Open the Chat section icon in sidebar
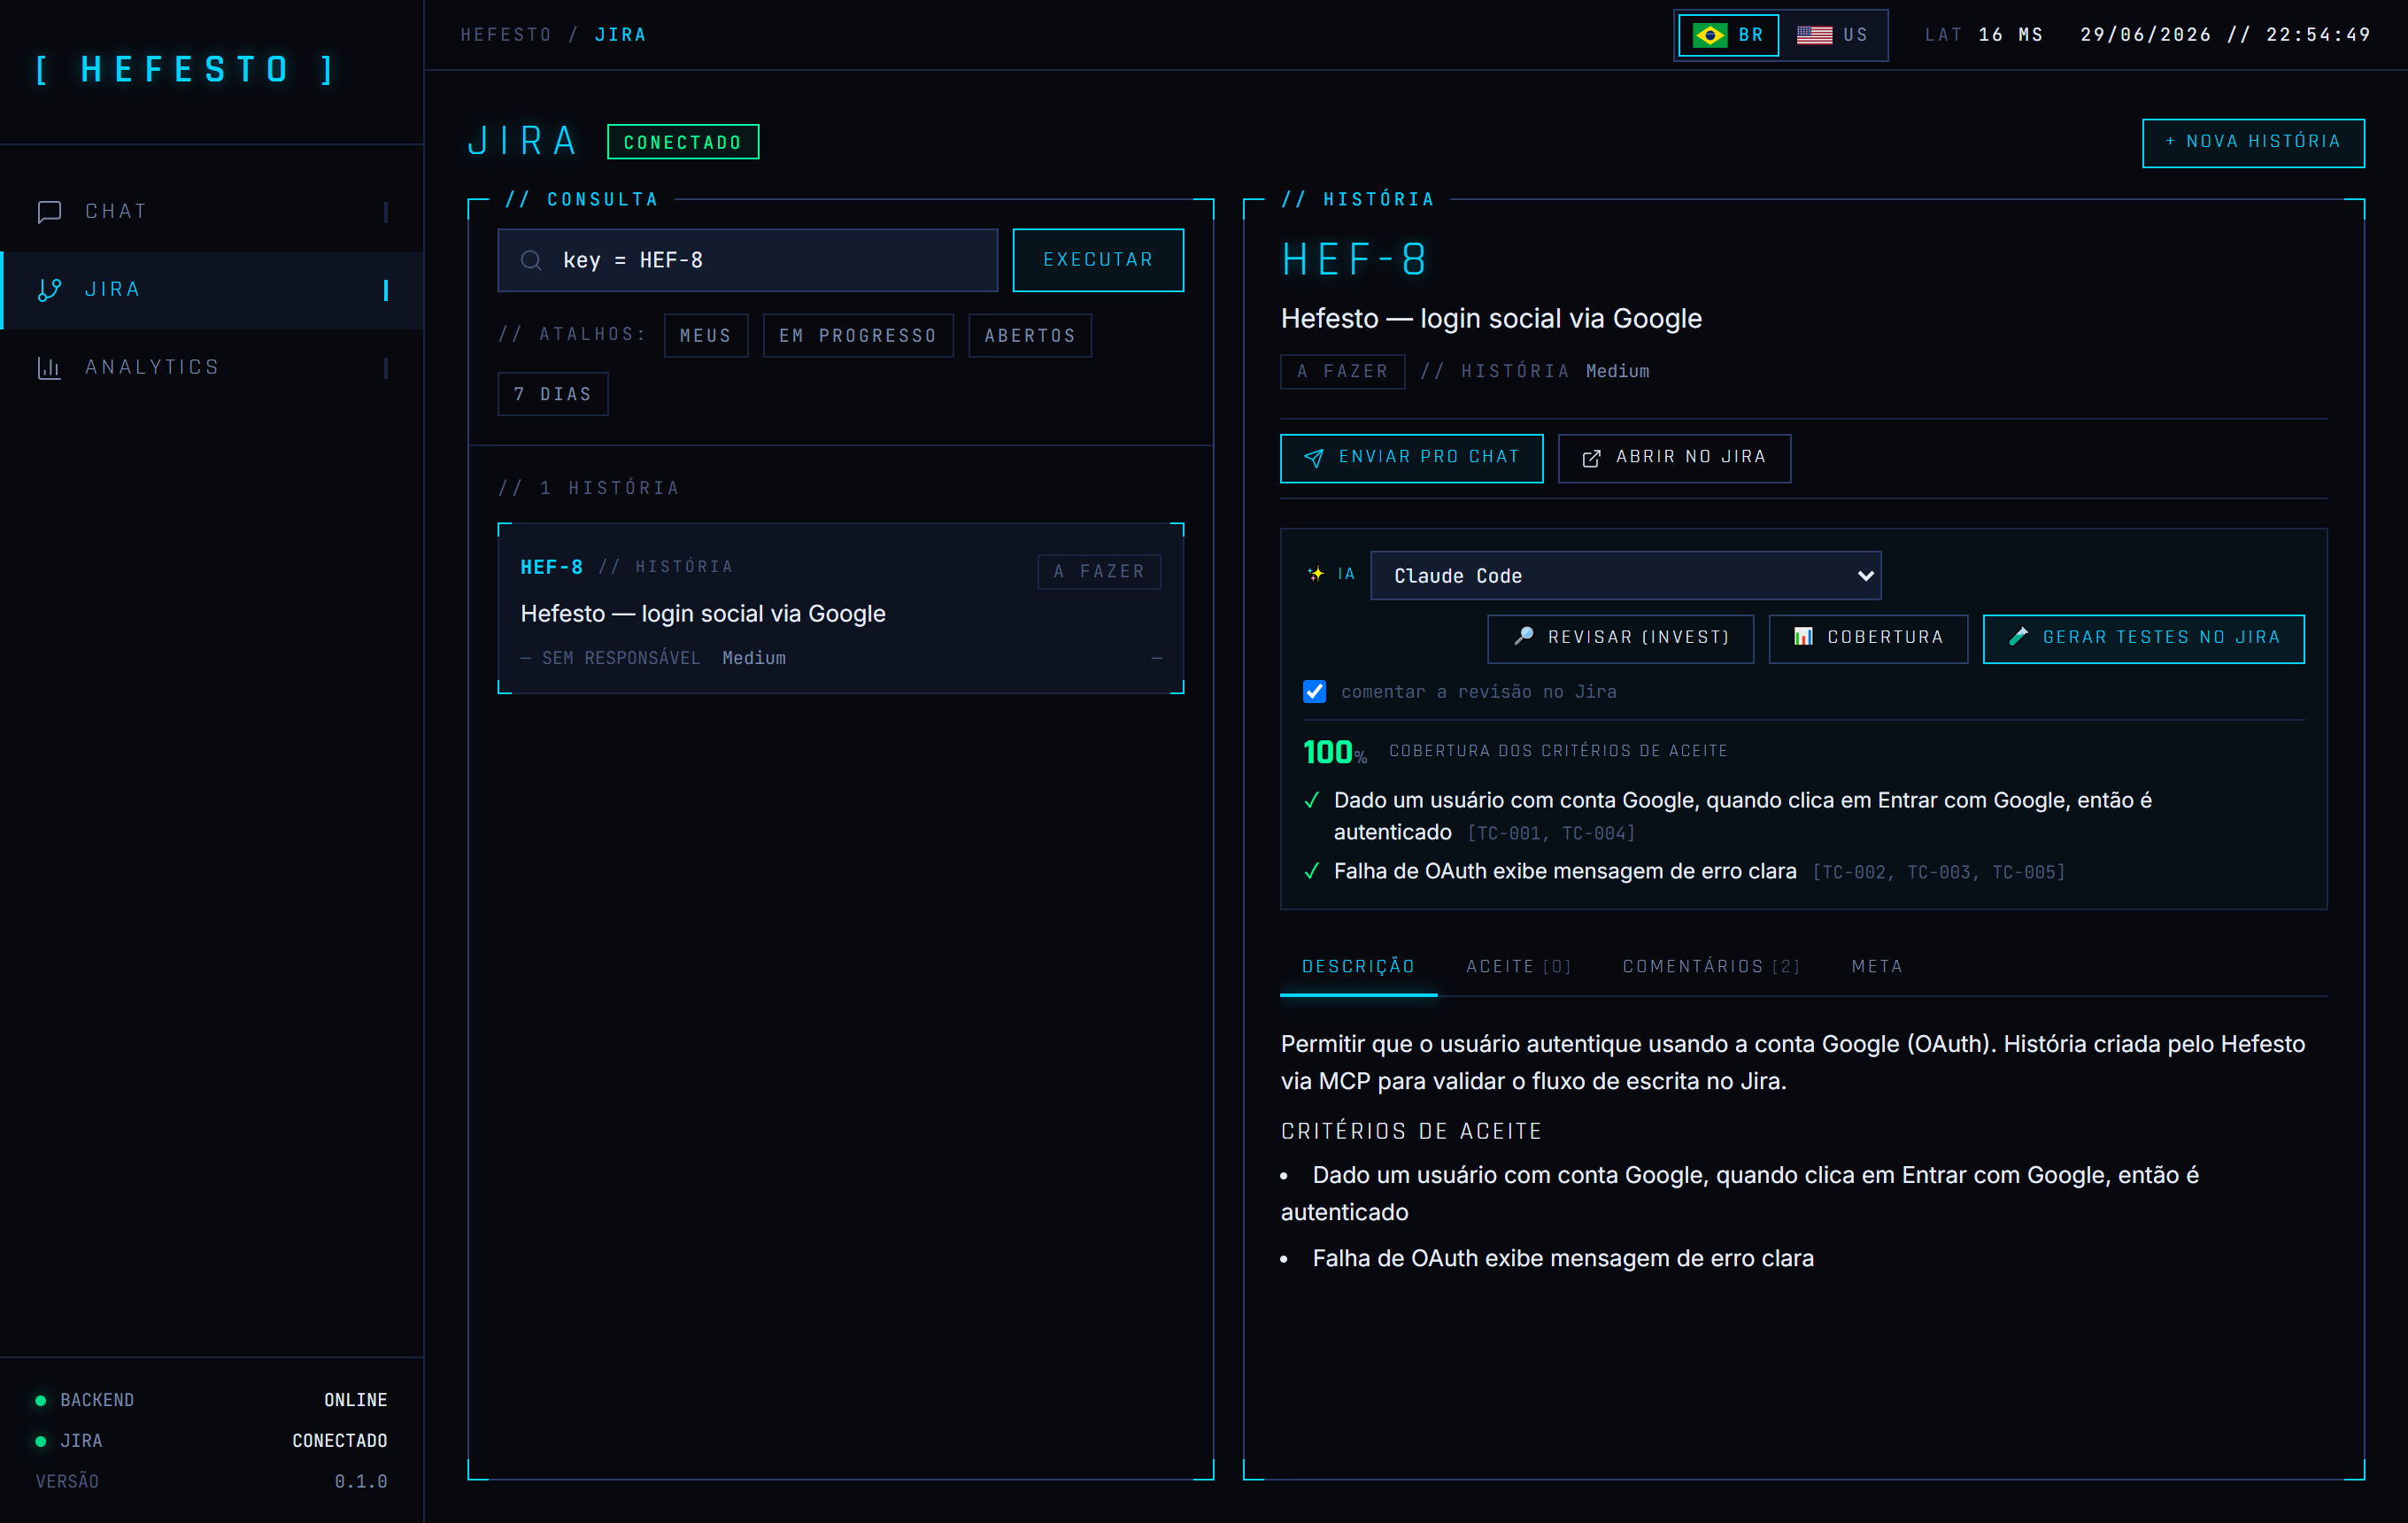 tap(49, 212)
